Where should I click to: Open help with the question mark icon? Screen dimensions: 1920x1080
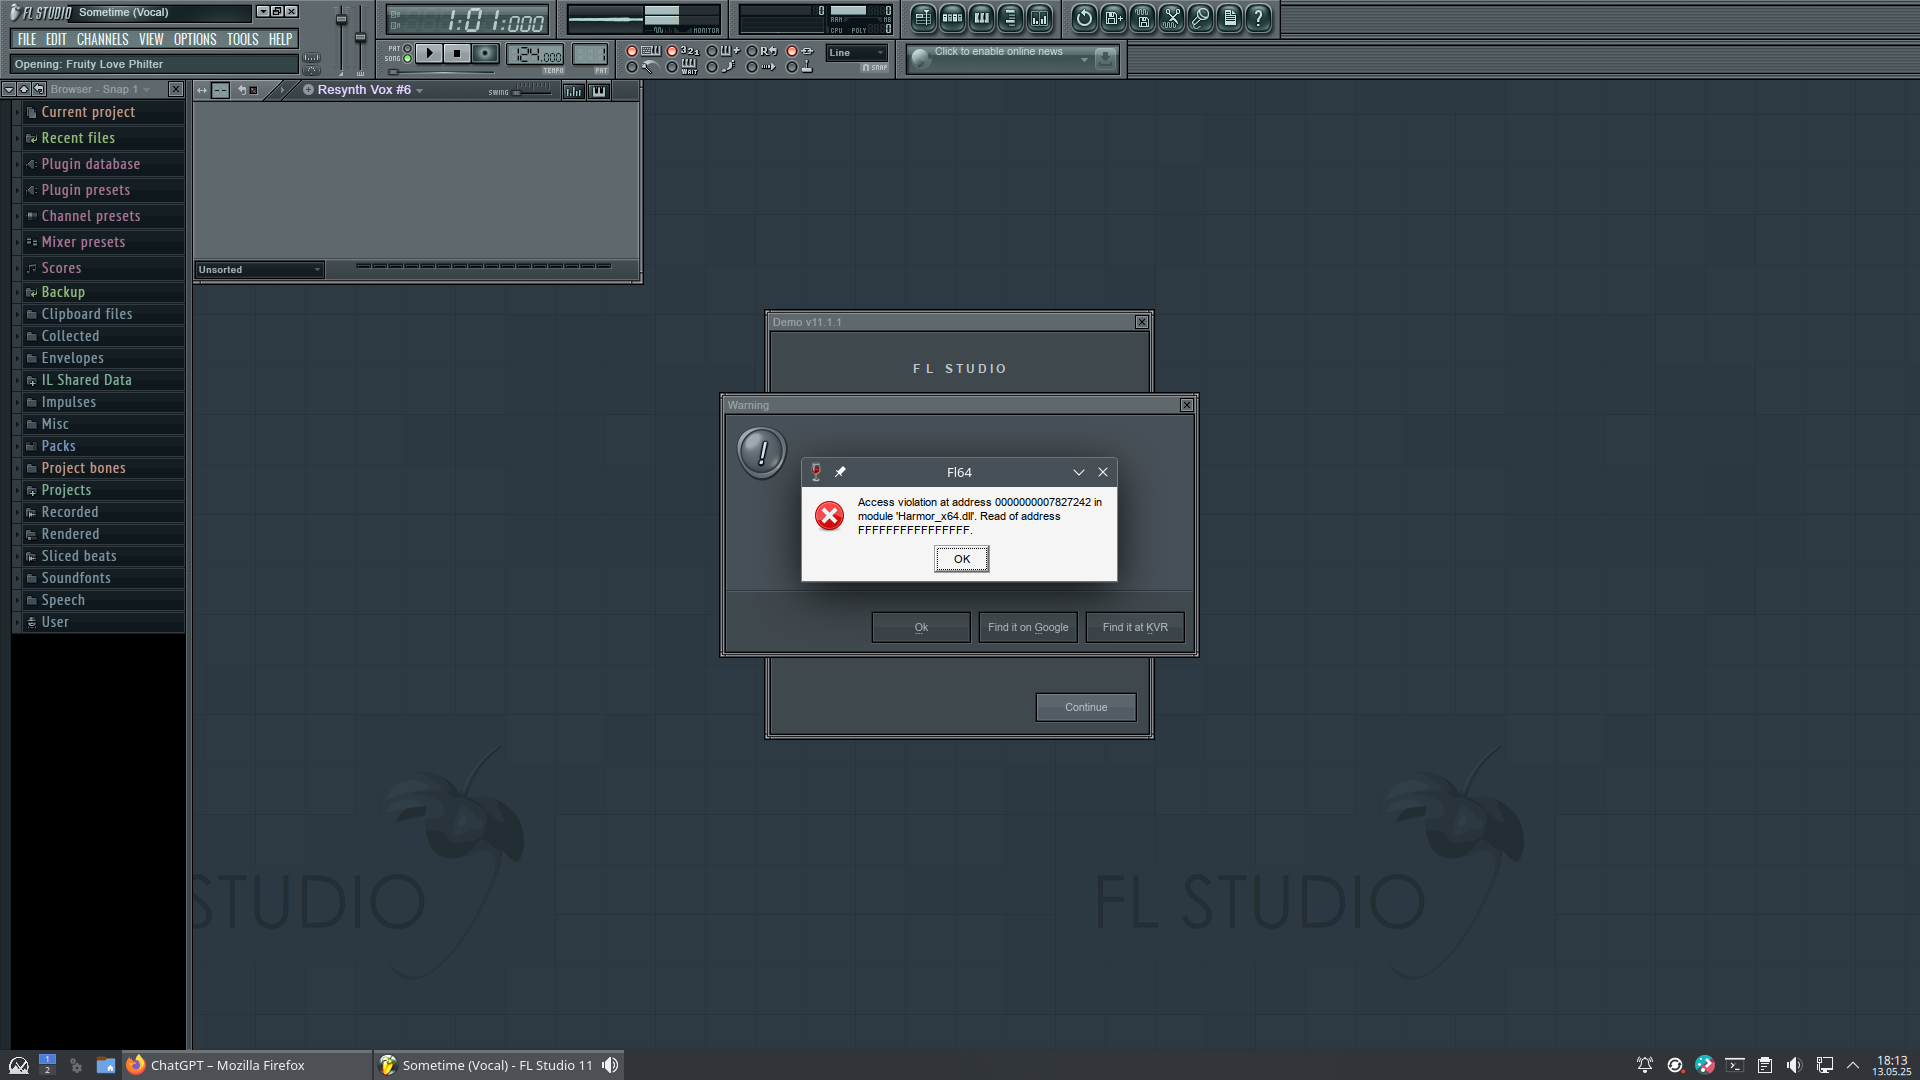coord(1259,17)
